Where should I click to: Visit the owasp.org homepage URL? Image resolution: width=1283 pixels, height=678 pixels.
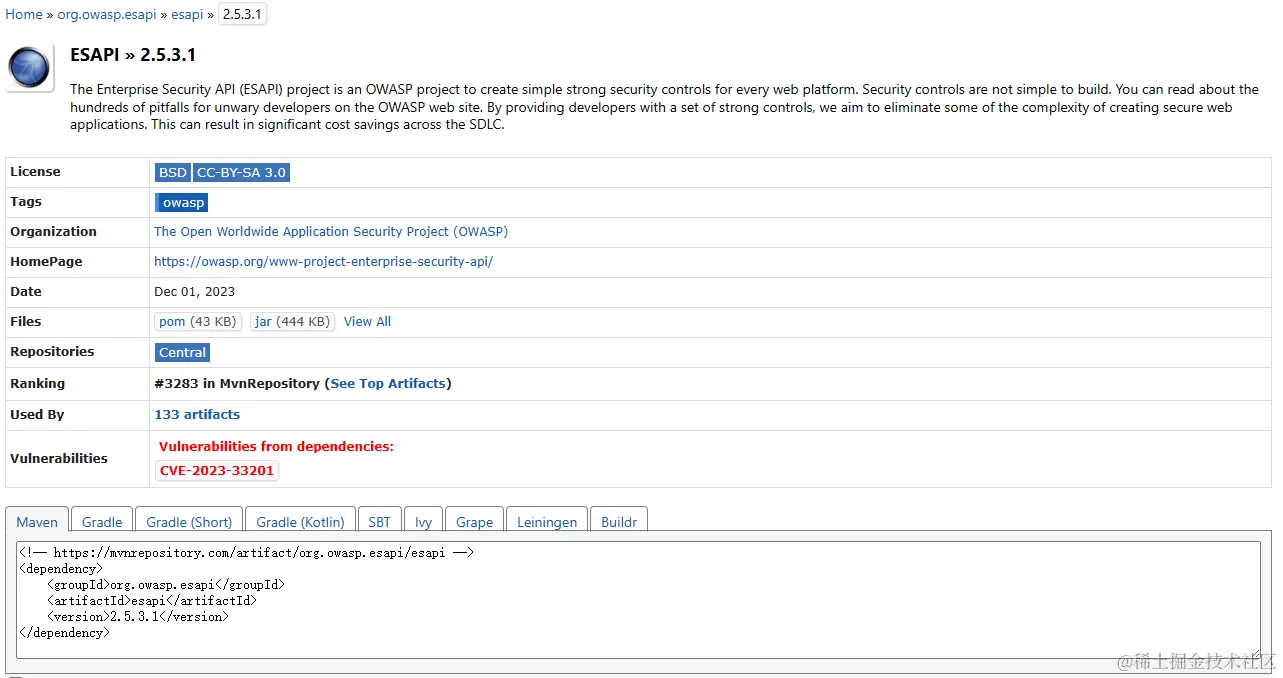[x=323, y=261]
